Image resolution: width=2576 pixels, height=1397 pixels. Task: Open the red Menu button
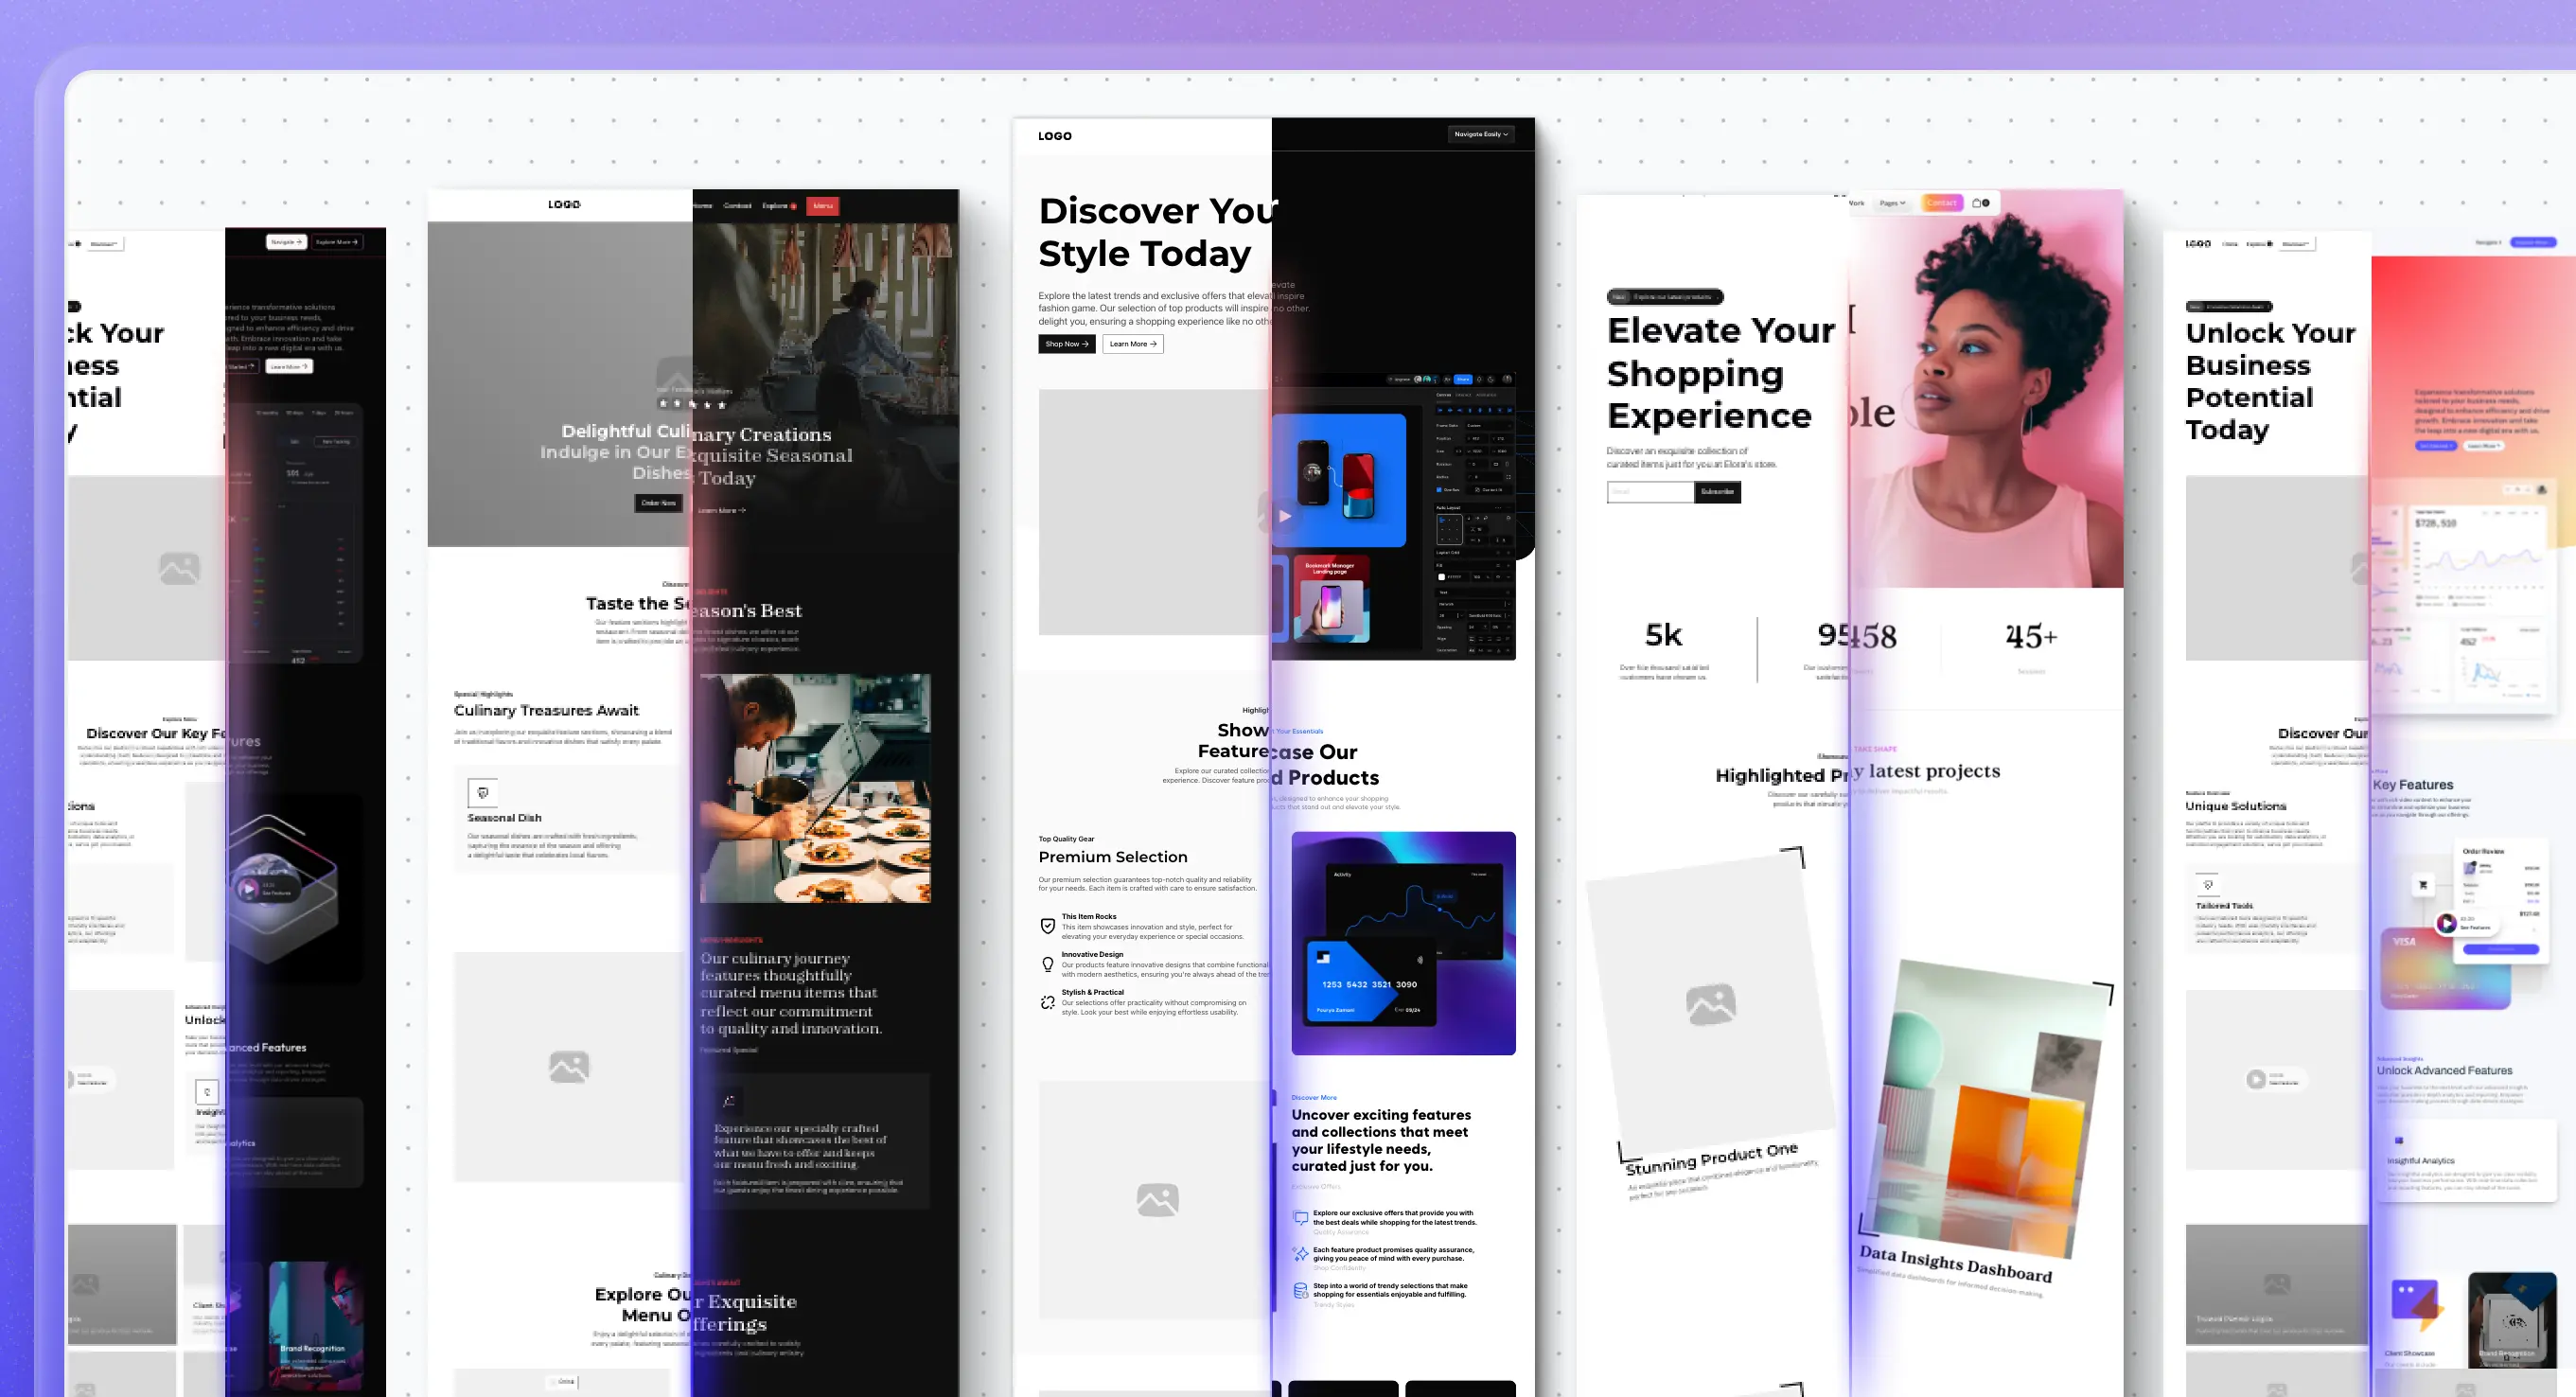point(823,206)
